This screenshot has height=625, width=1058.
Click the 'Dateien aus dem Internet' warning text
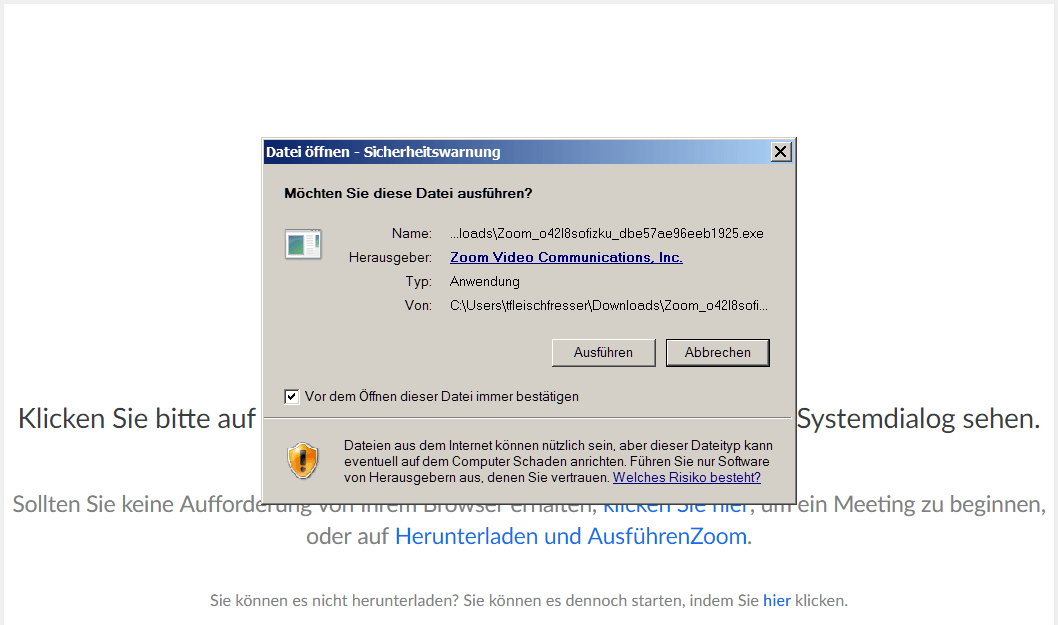tap(558, 462)
